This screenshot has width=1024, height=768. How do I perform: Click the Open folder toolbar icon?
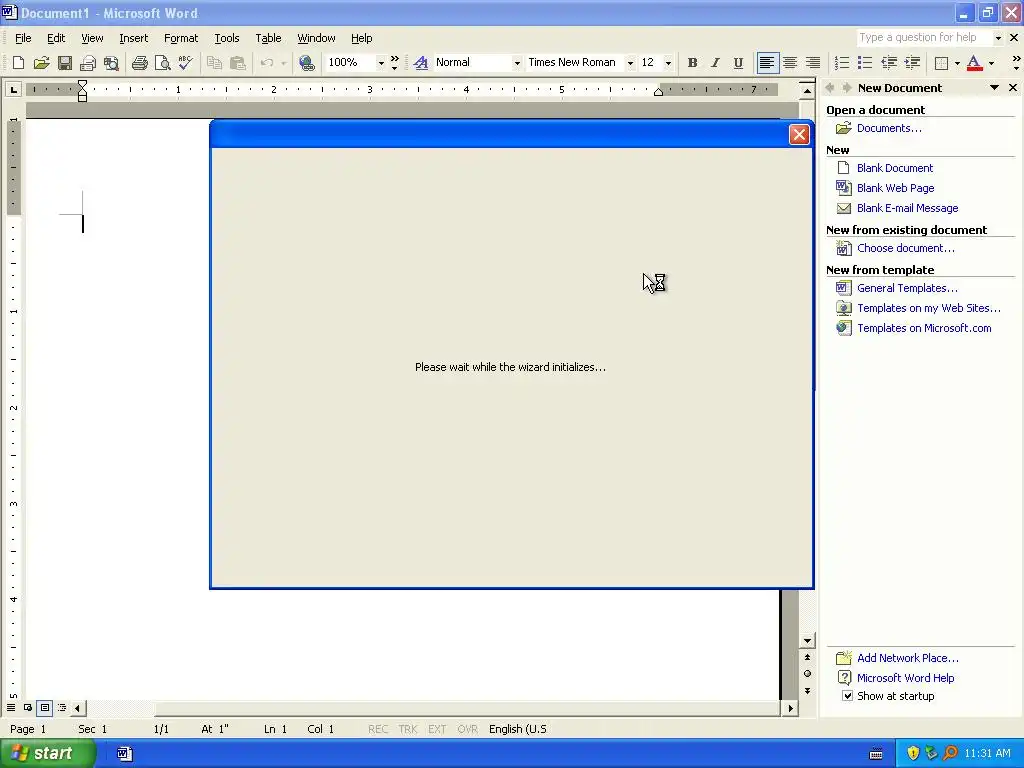41,63
